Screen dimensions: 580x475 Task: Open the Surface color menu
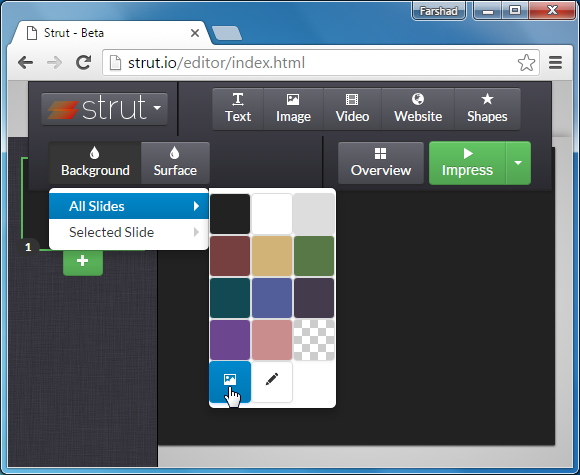pos(175,163)
